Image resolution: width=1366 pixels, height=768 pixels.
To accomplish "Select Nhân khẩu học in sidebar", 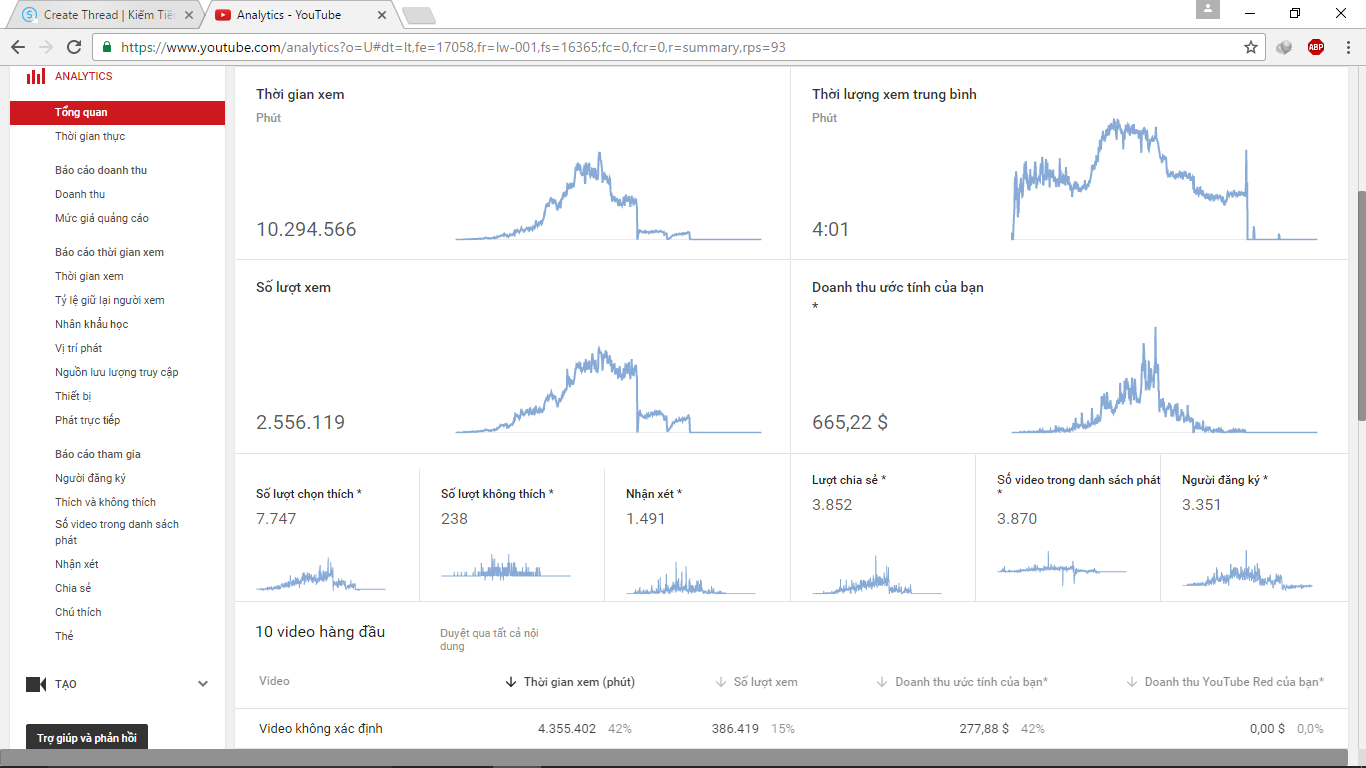I will (x=92, y=325).
